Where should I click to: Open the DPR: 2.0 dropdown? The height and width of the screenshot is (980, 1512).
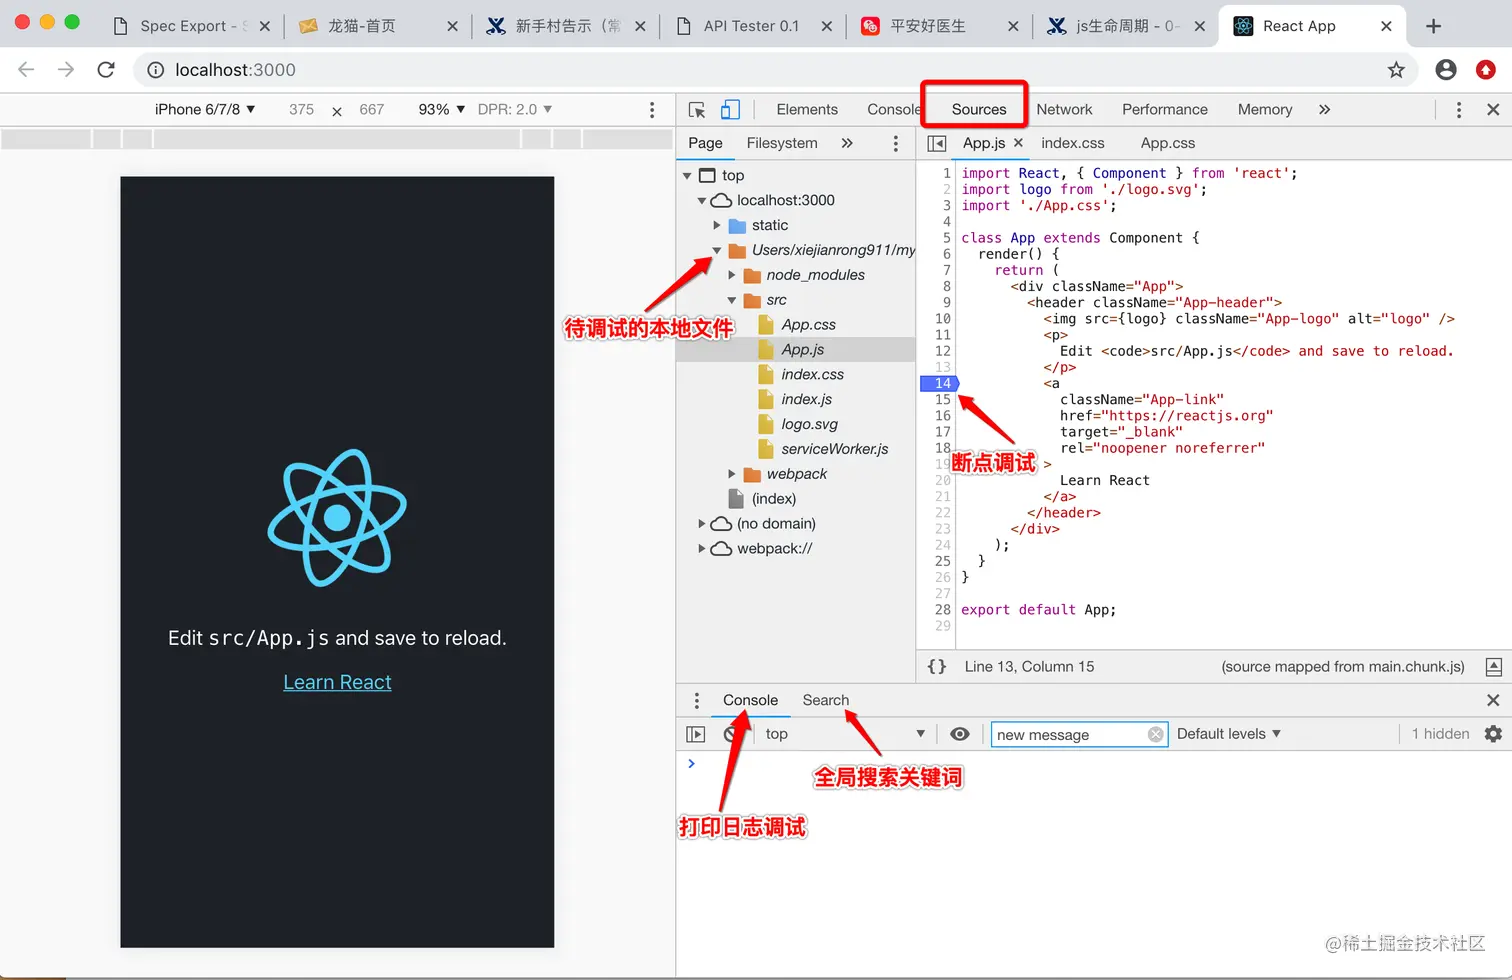pyautogui.click(x=514, y=109)
